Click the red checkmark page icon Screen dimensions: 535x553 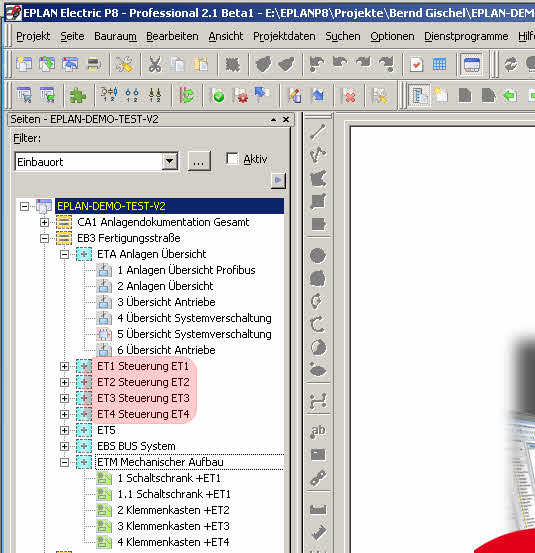pyautogui.click(x=417, y=64)
